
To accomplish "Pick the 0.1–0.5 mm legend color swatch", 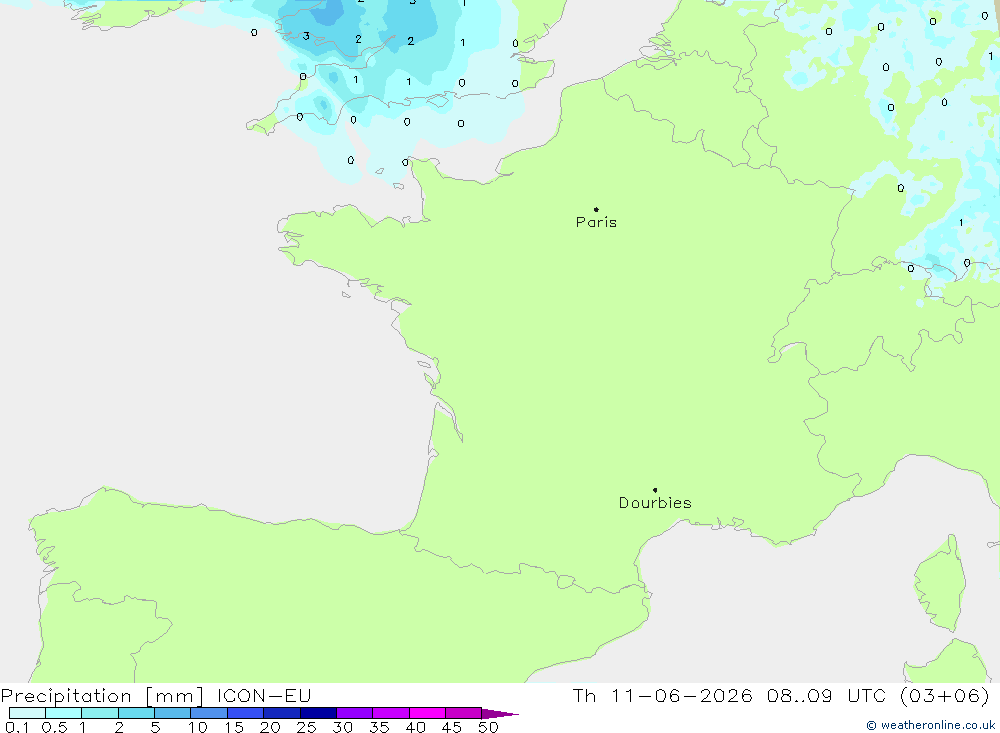I will tap(27, 713).
